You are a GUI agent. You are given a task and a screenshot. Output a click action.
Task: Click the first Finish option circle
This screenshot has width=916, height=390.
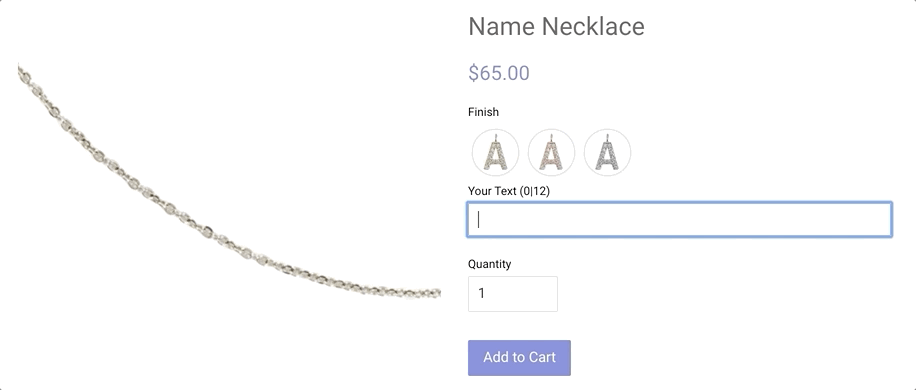(495, 152)
